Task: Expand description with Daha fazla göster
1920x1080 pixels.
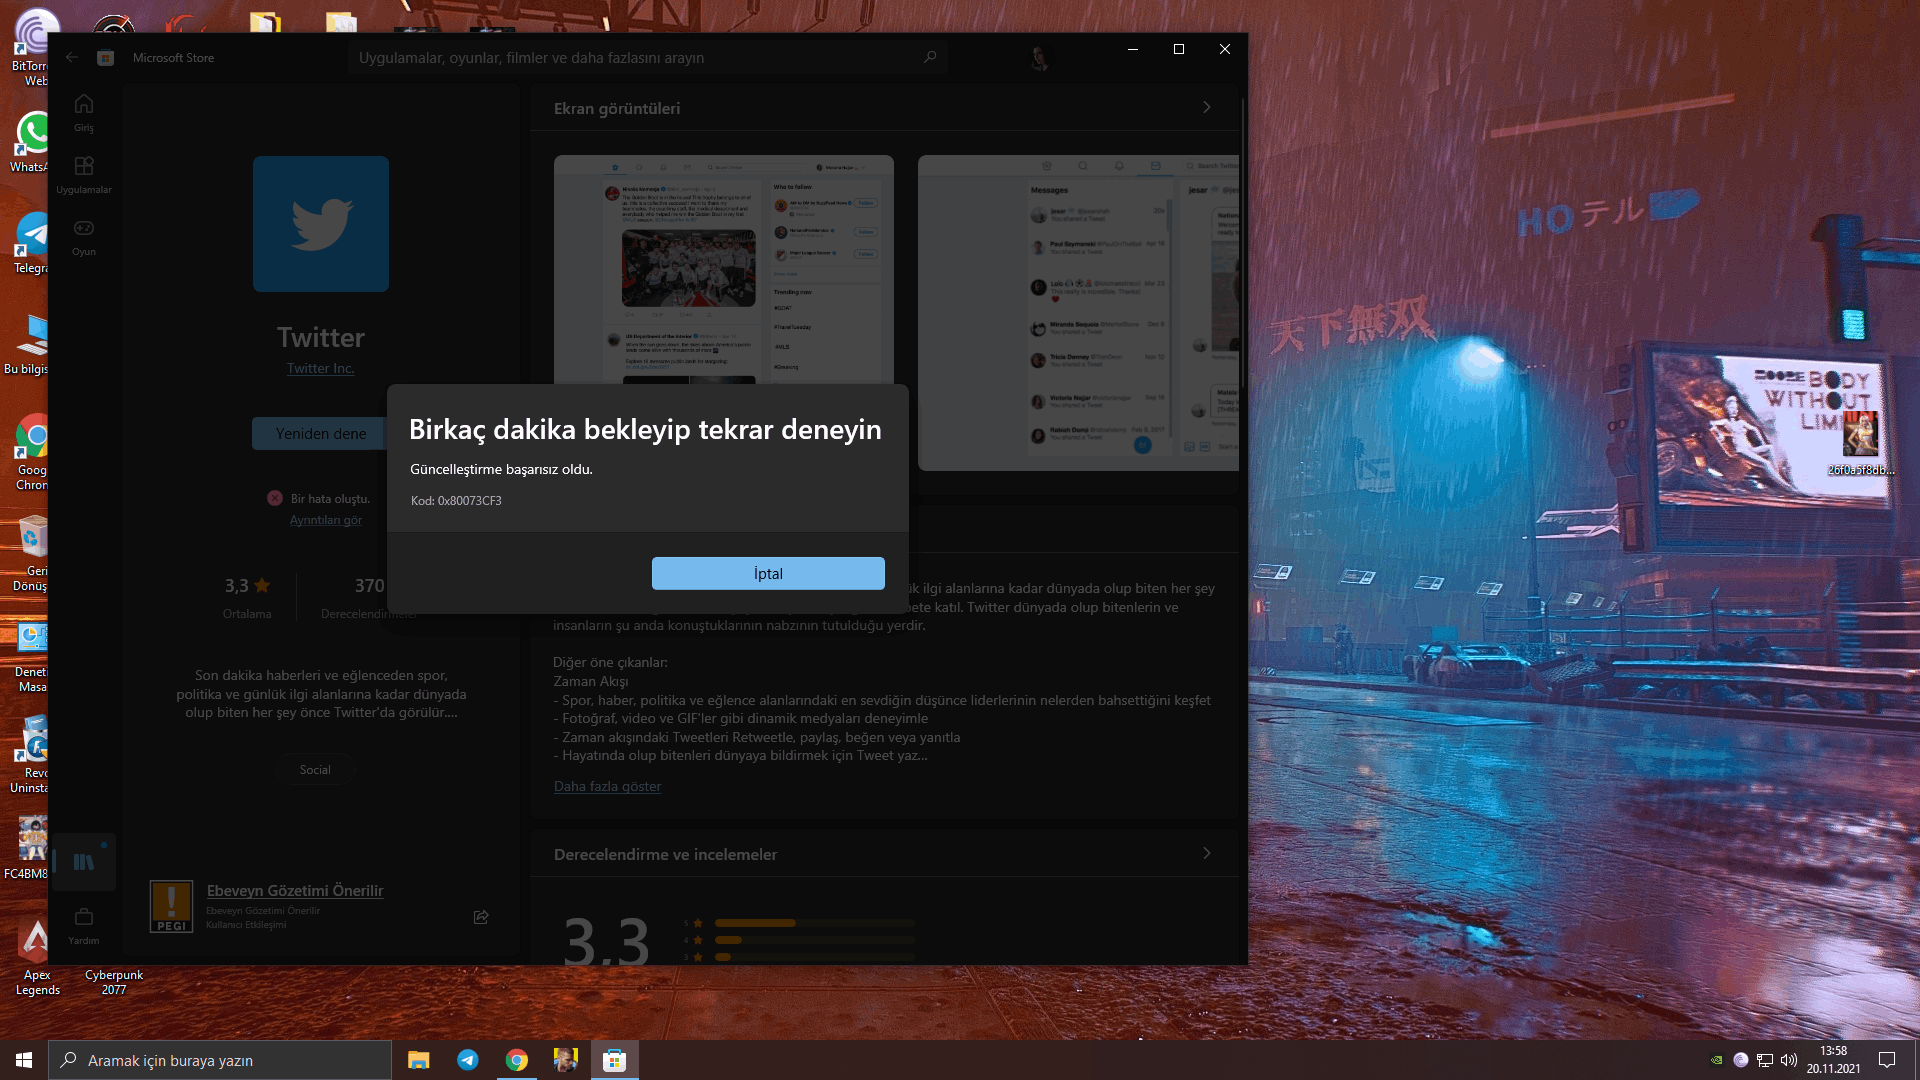Action: point(607,786)
